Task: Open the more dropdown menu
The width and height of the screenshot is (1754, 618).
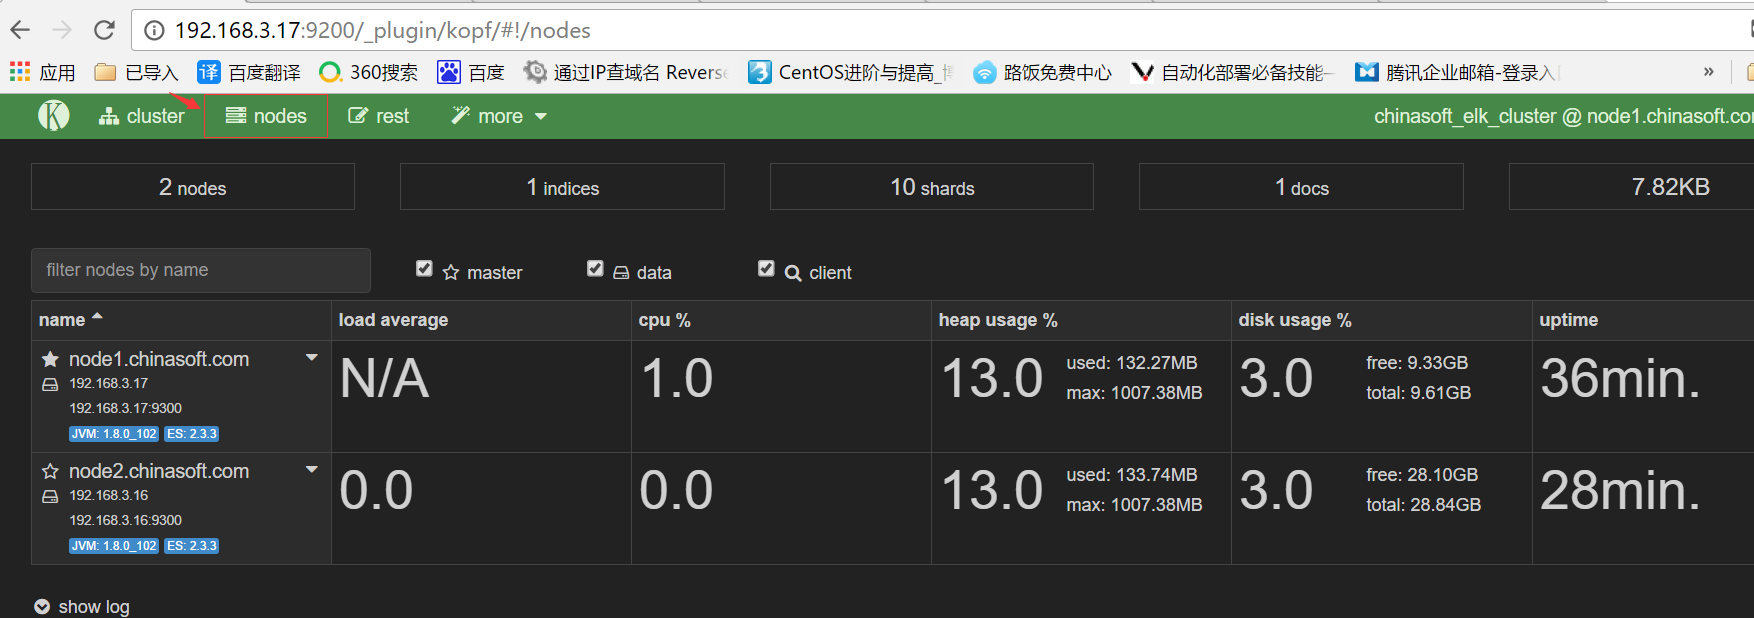Action: [499, 116]
